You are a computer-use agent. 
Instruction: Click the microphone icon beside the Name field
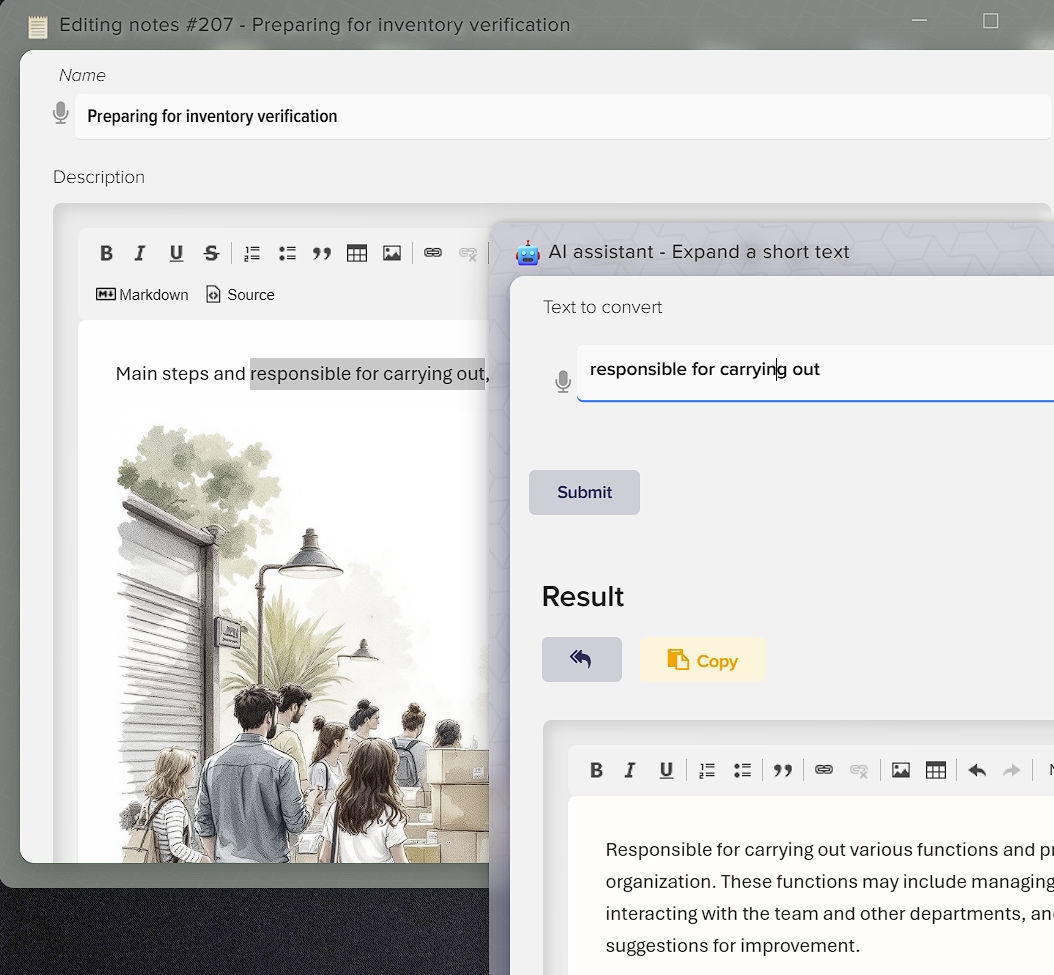[x=60, y=112]
